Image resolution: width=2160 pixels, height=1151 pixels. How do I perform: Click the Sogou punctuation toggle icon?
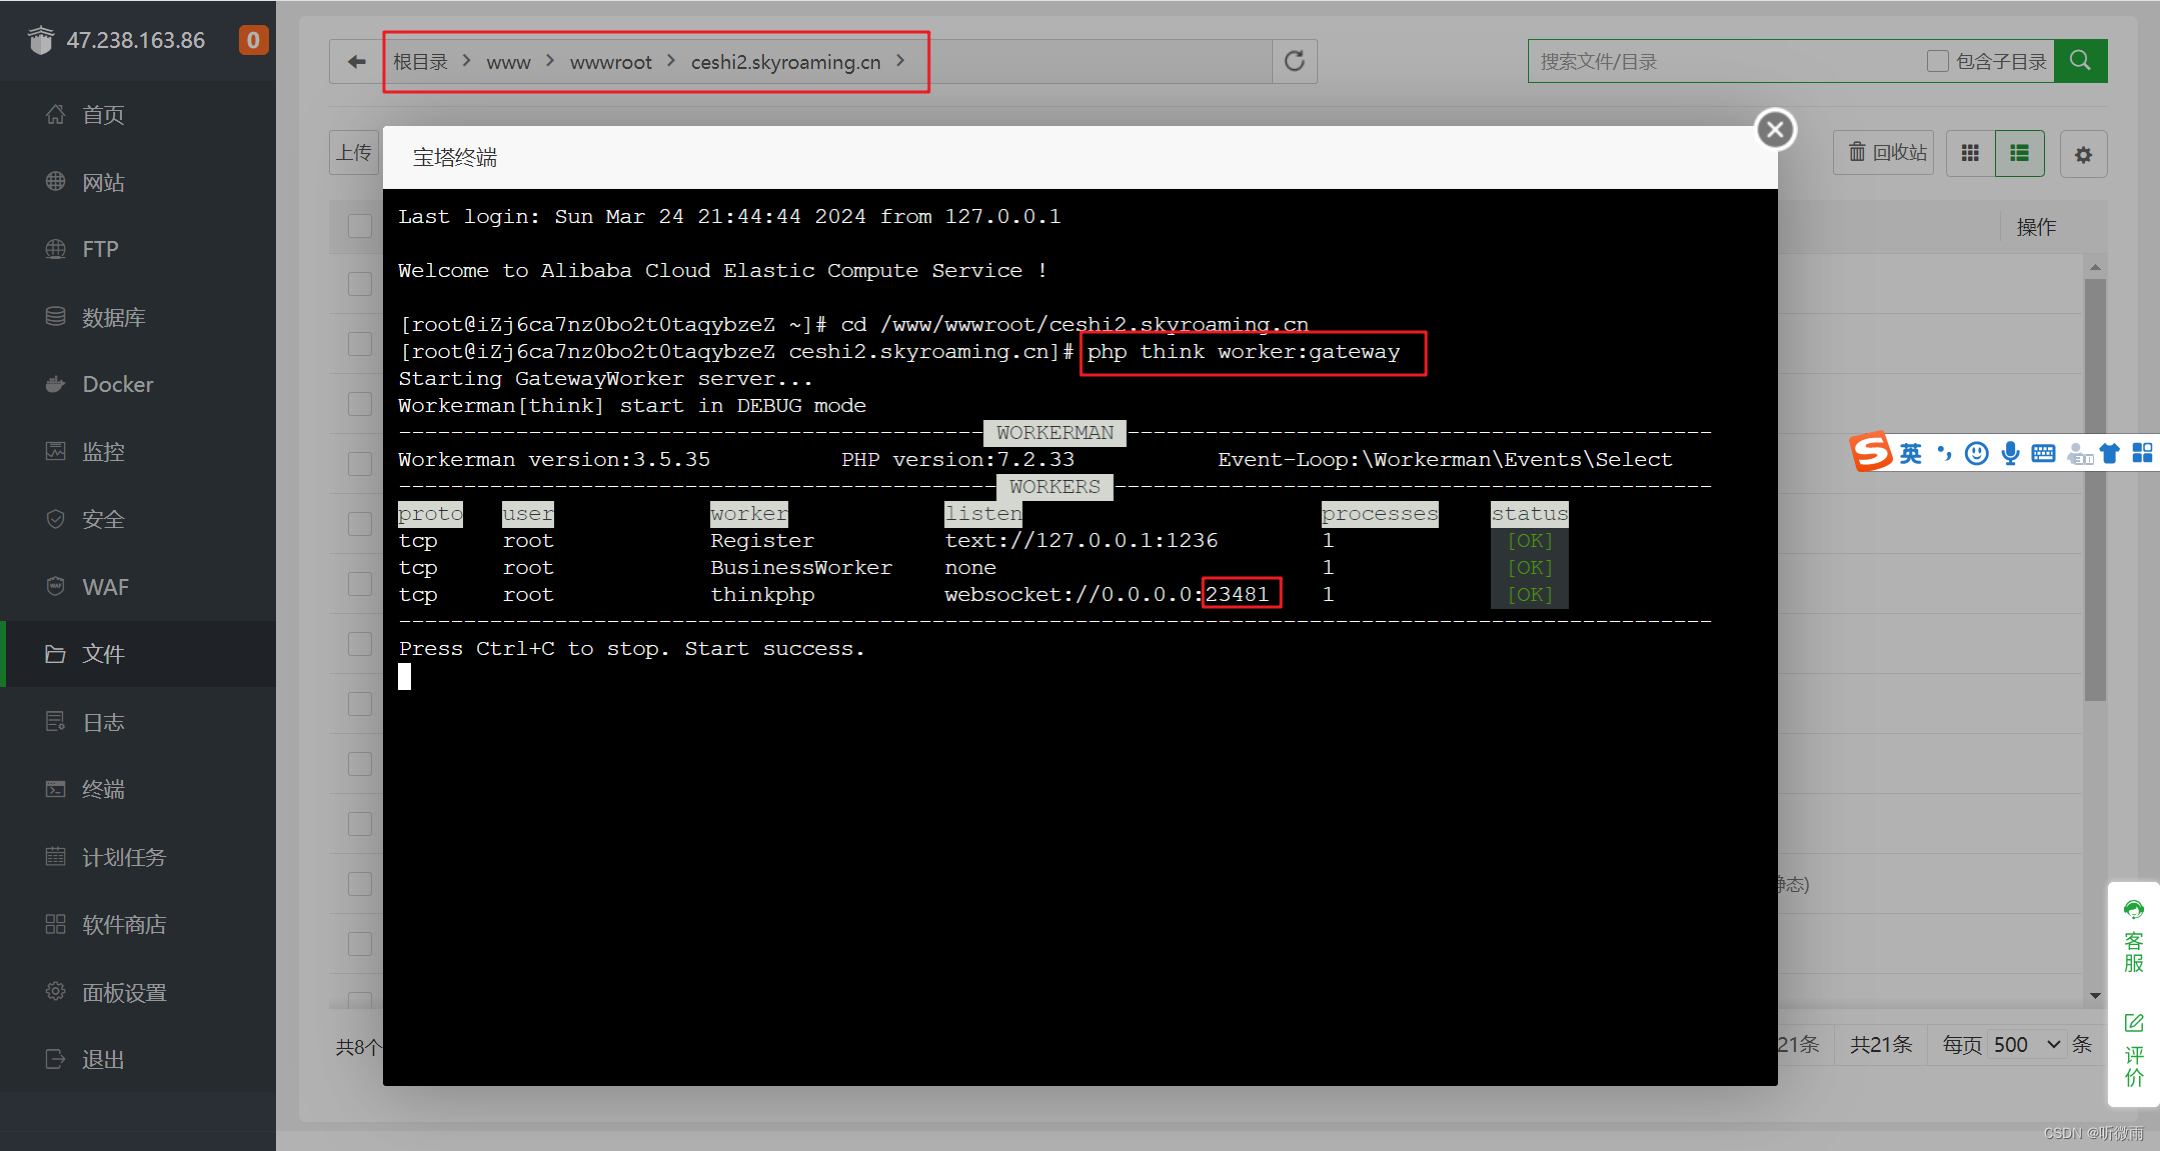(x=1944, y=454)
